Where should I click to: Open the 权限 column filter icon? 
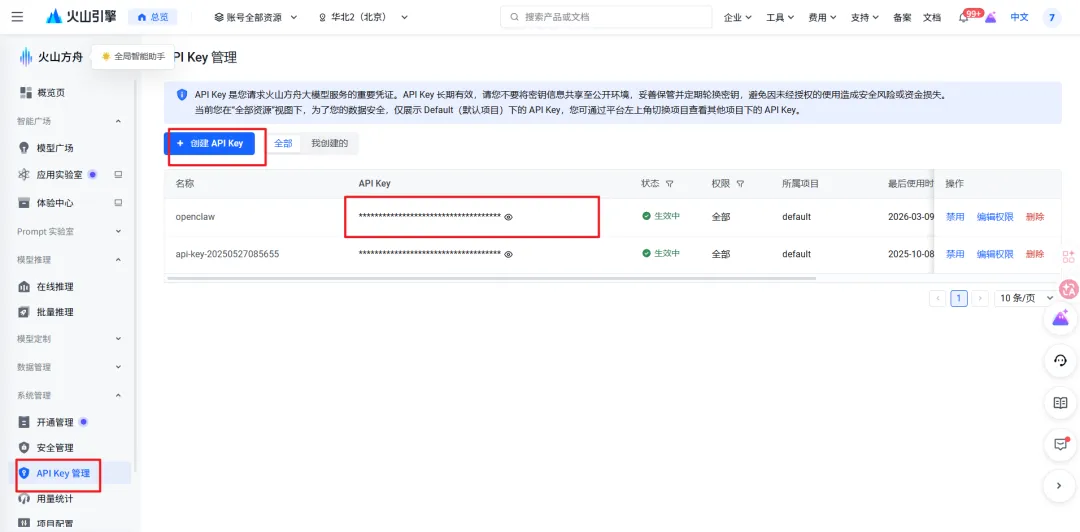(x=740, y=184)
